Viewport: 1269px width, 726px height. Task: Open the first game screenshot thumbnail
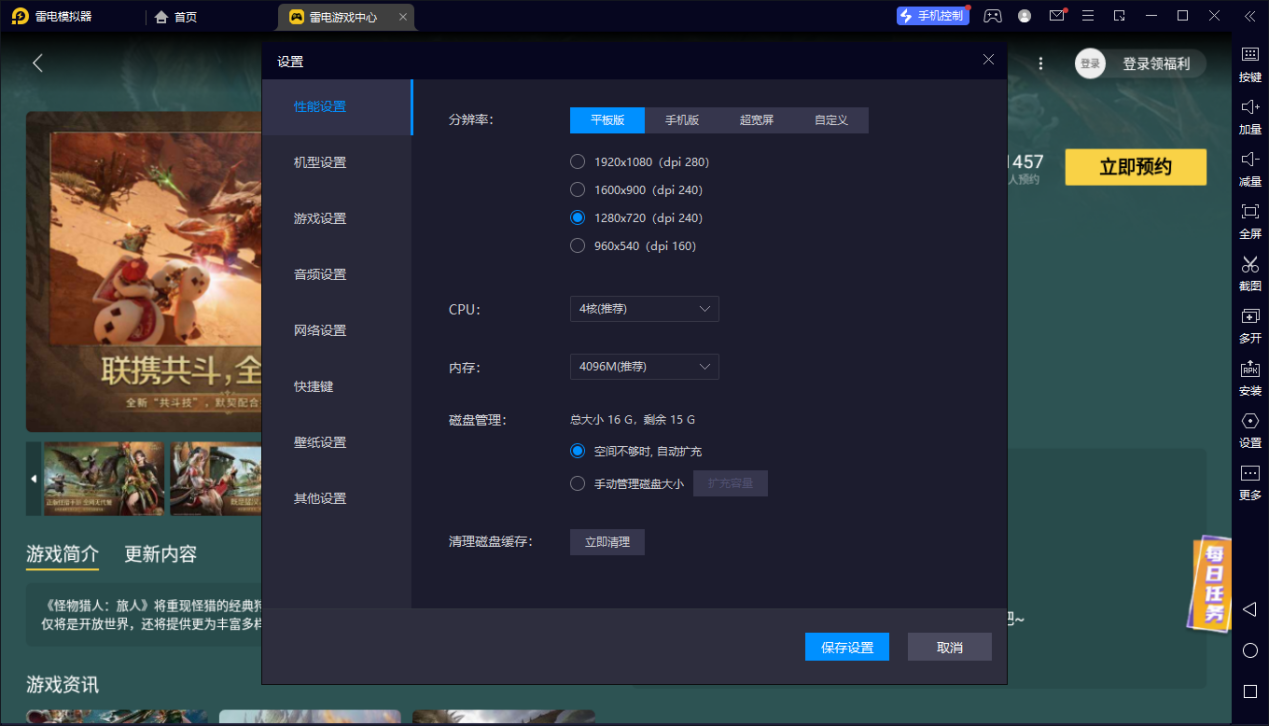[x=103, y=478]
